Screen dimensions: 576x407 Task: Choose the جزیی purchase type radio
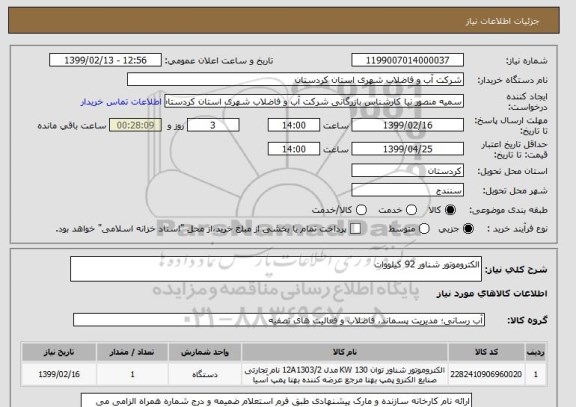(x=468, y=229)
